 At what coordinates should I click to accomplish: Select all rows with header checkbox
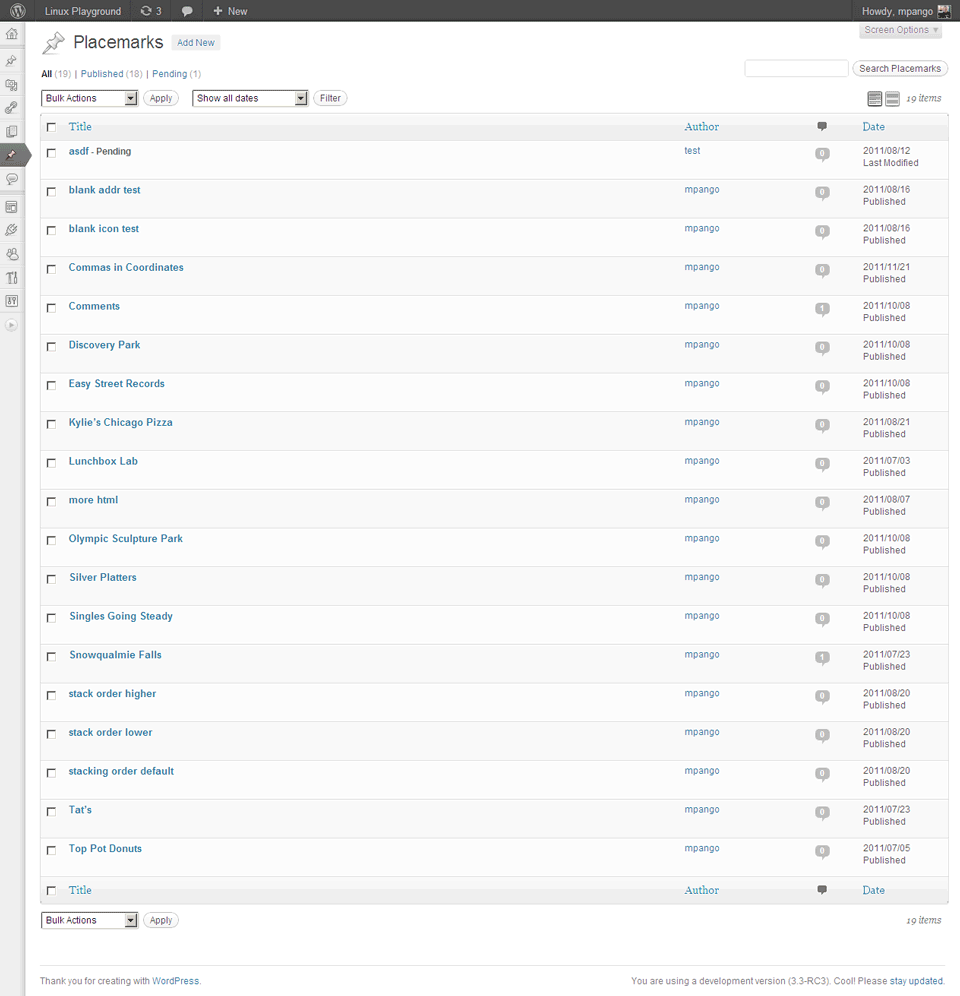(x=51, y=127)
